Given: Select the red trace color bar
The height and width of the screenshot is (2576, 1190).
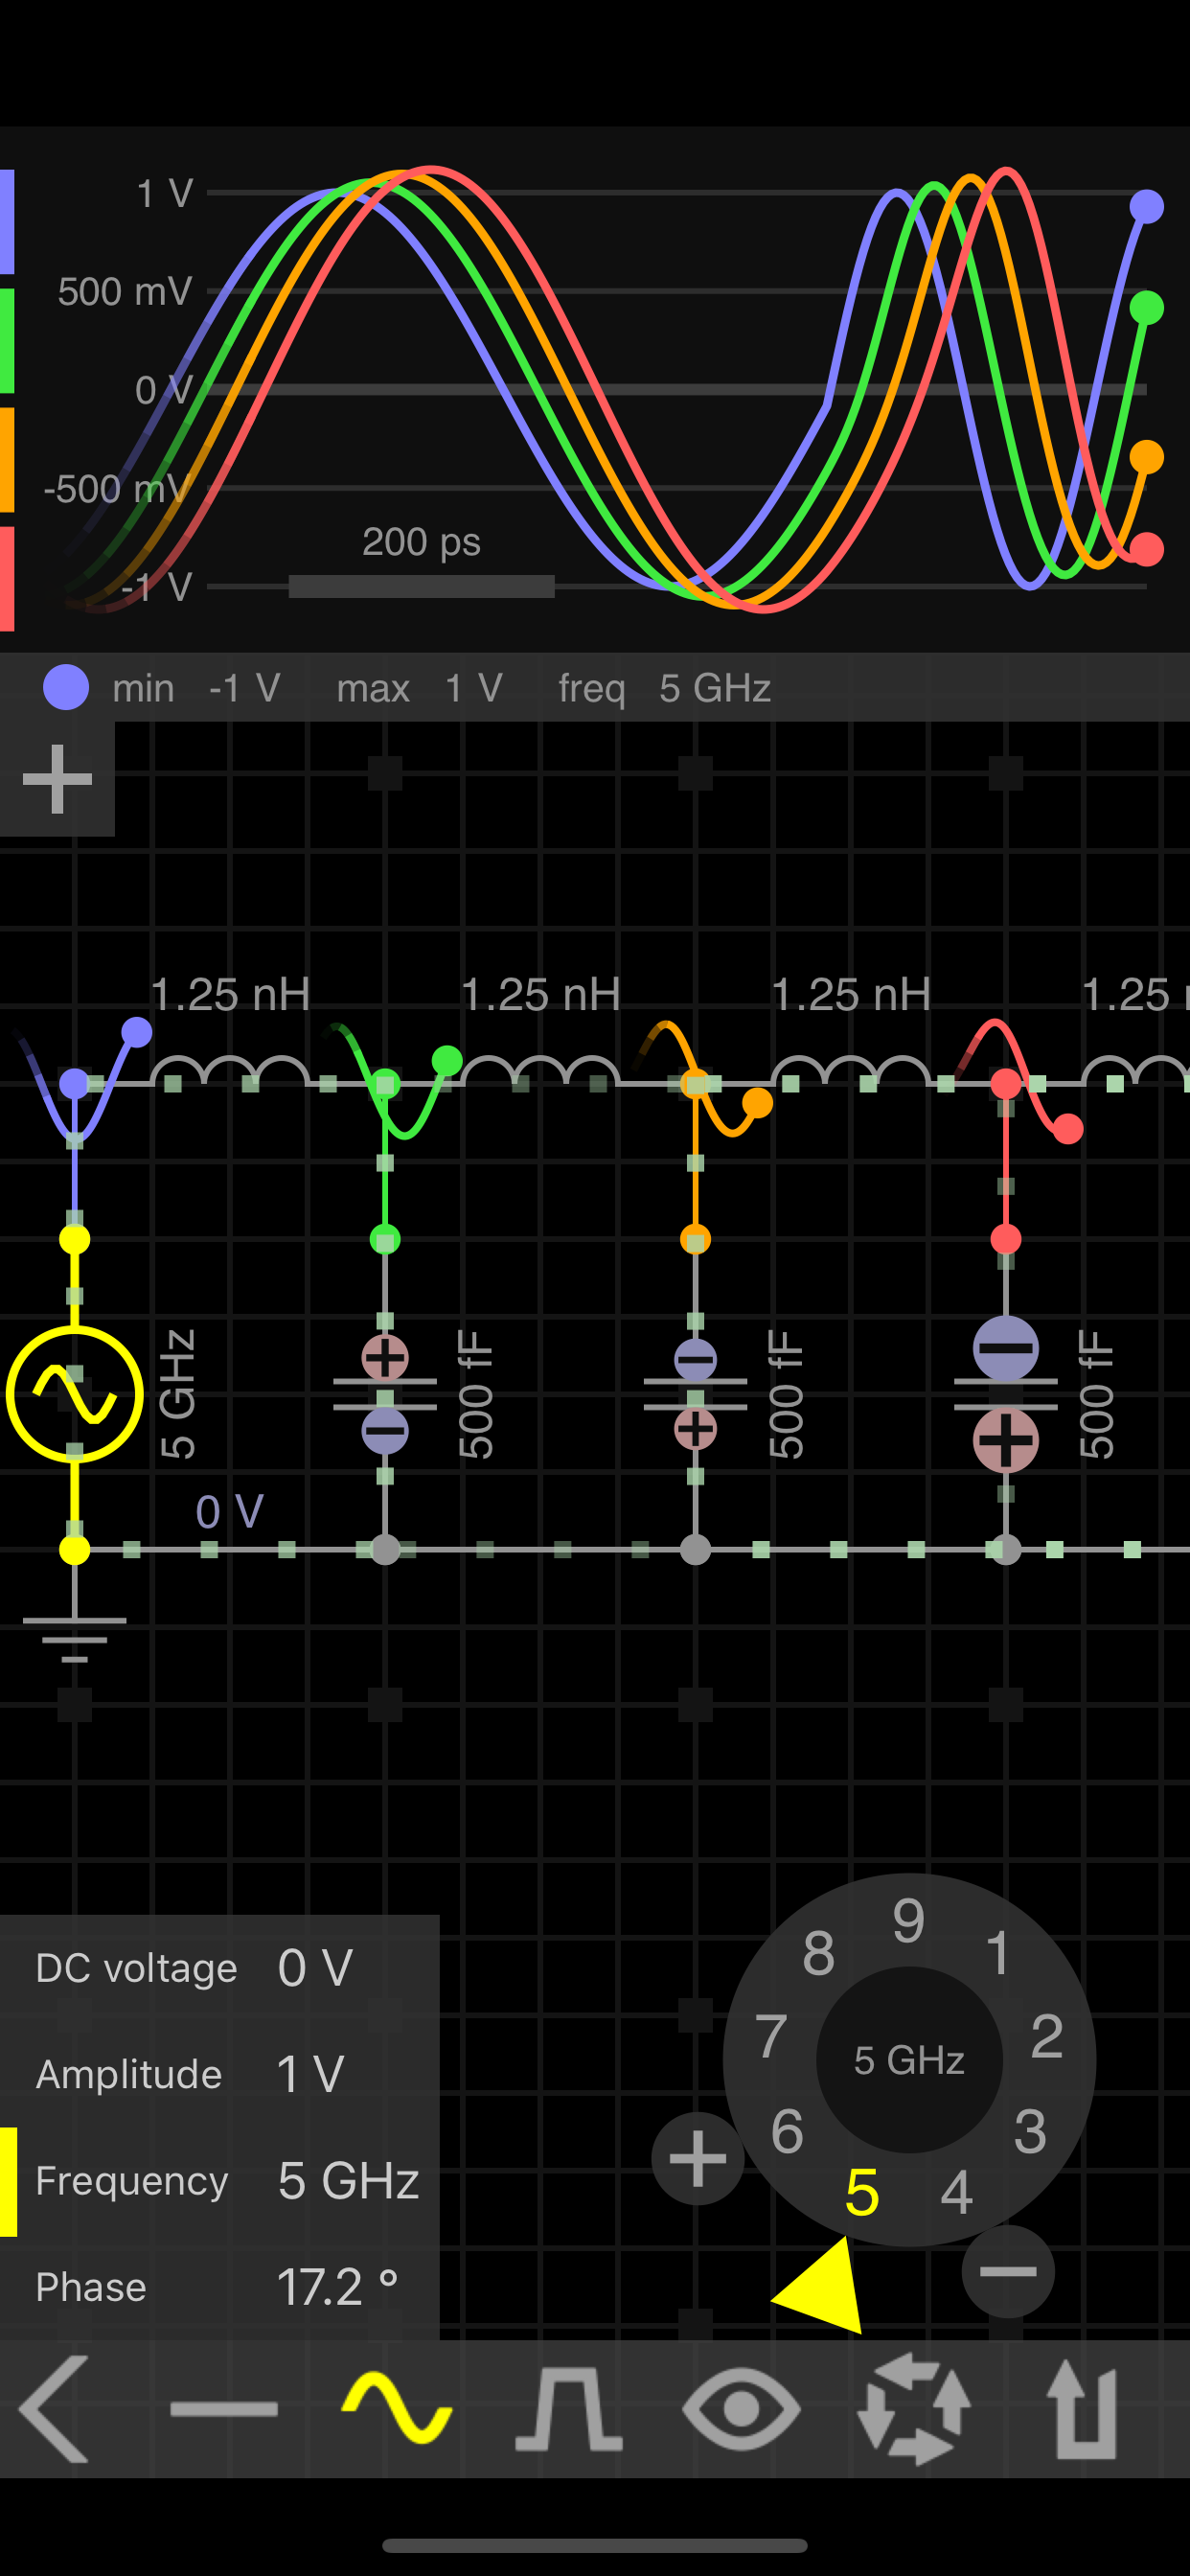Looking at the screenshot, I should point(7,579).
